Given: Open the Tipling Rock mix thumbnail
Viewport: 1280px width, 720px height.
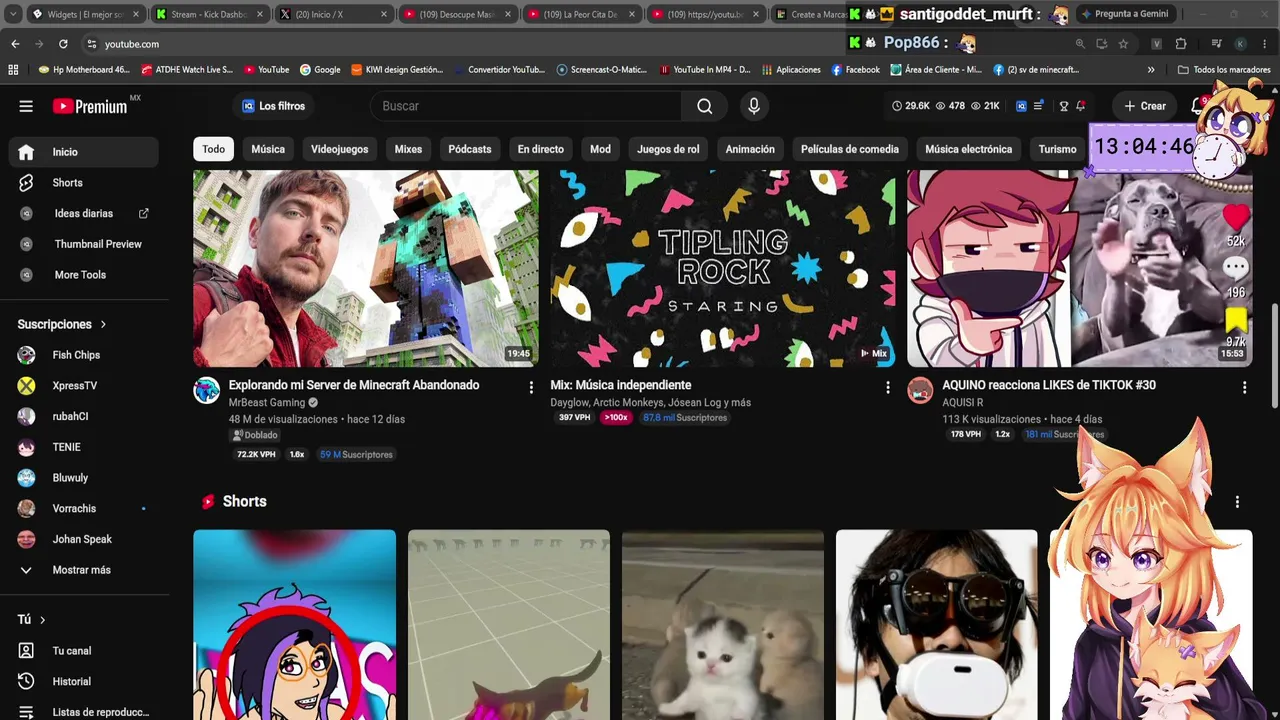Looking at the screenshot, I should 723,268.
